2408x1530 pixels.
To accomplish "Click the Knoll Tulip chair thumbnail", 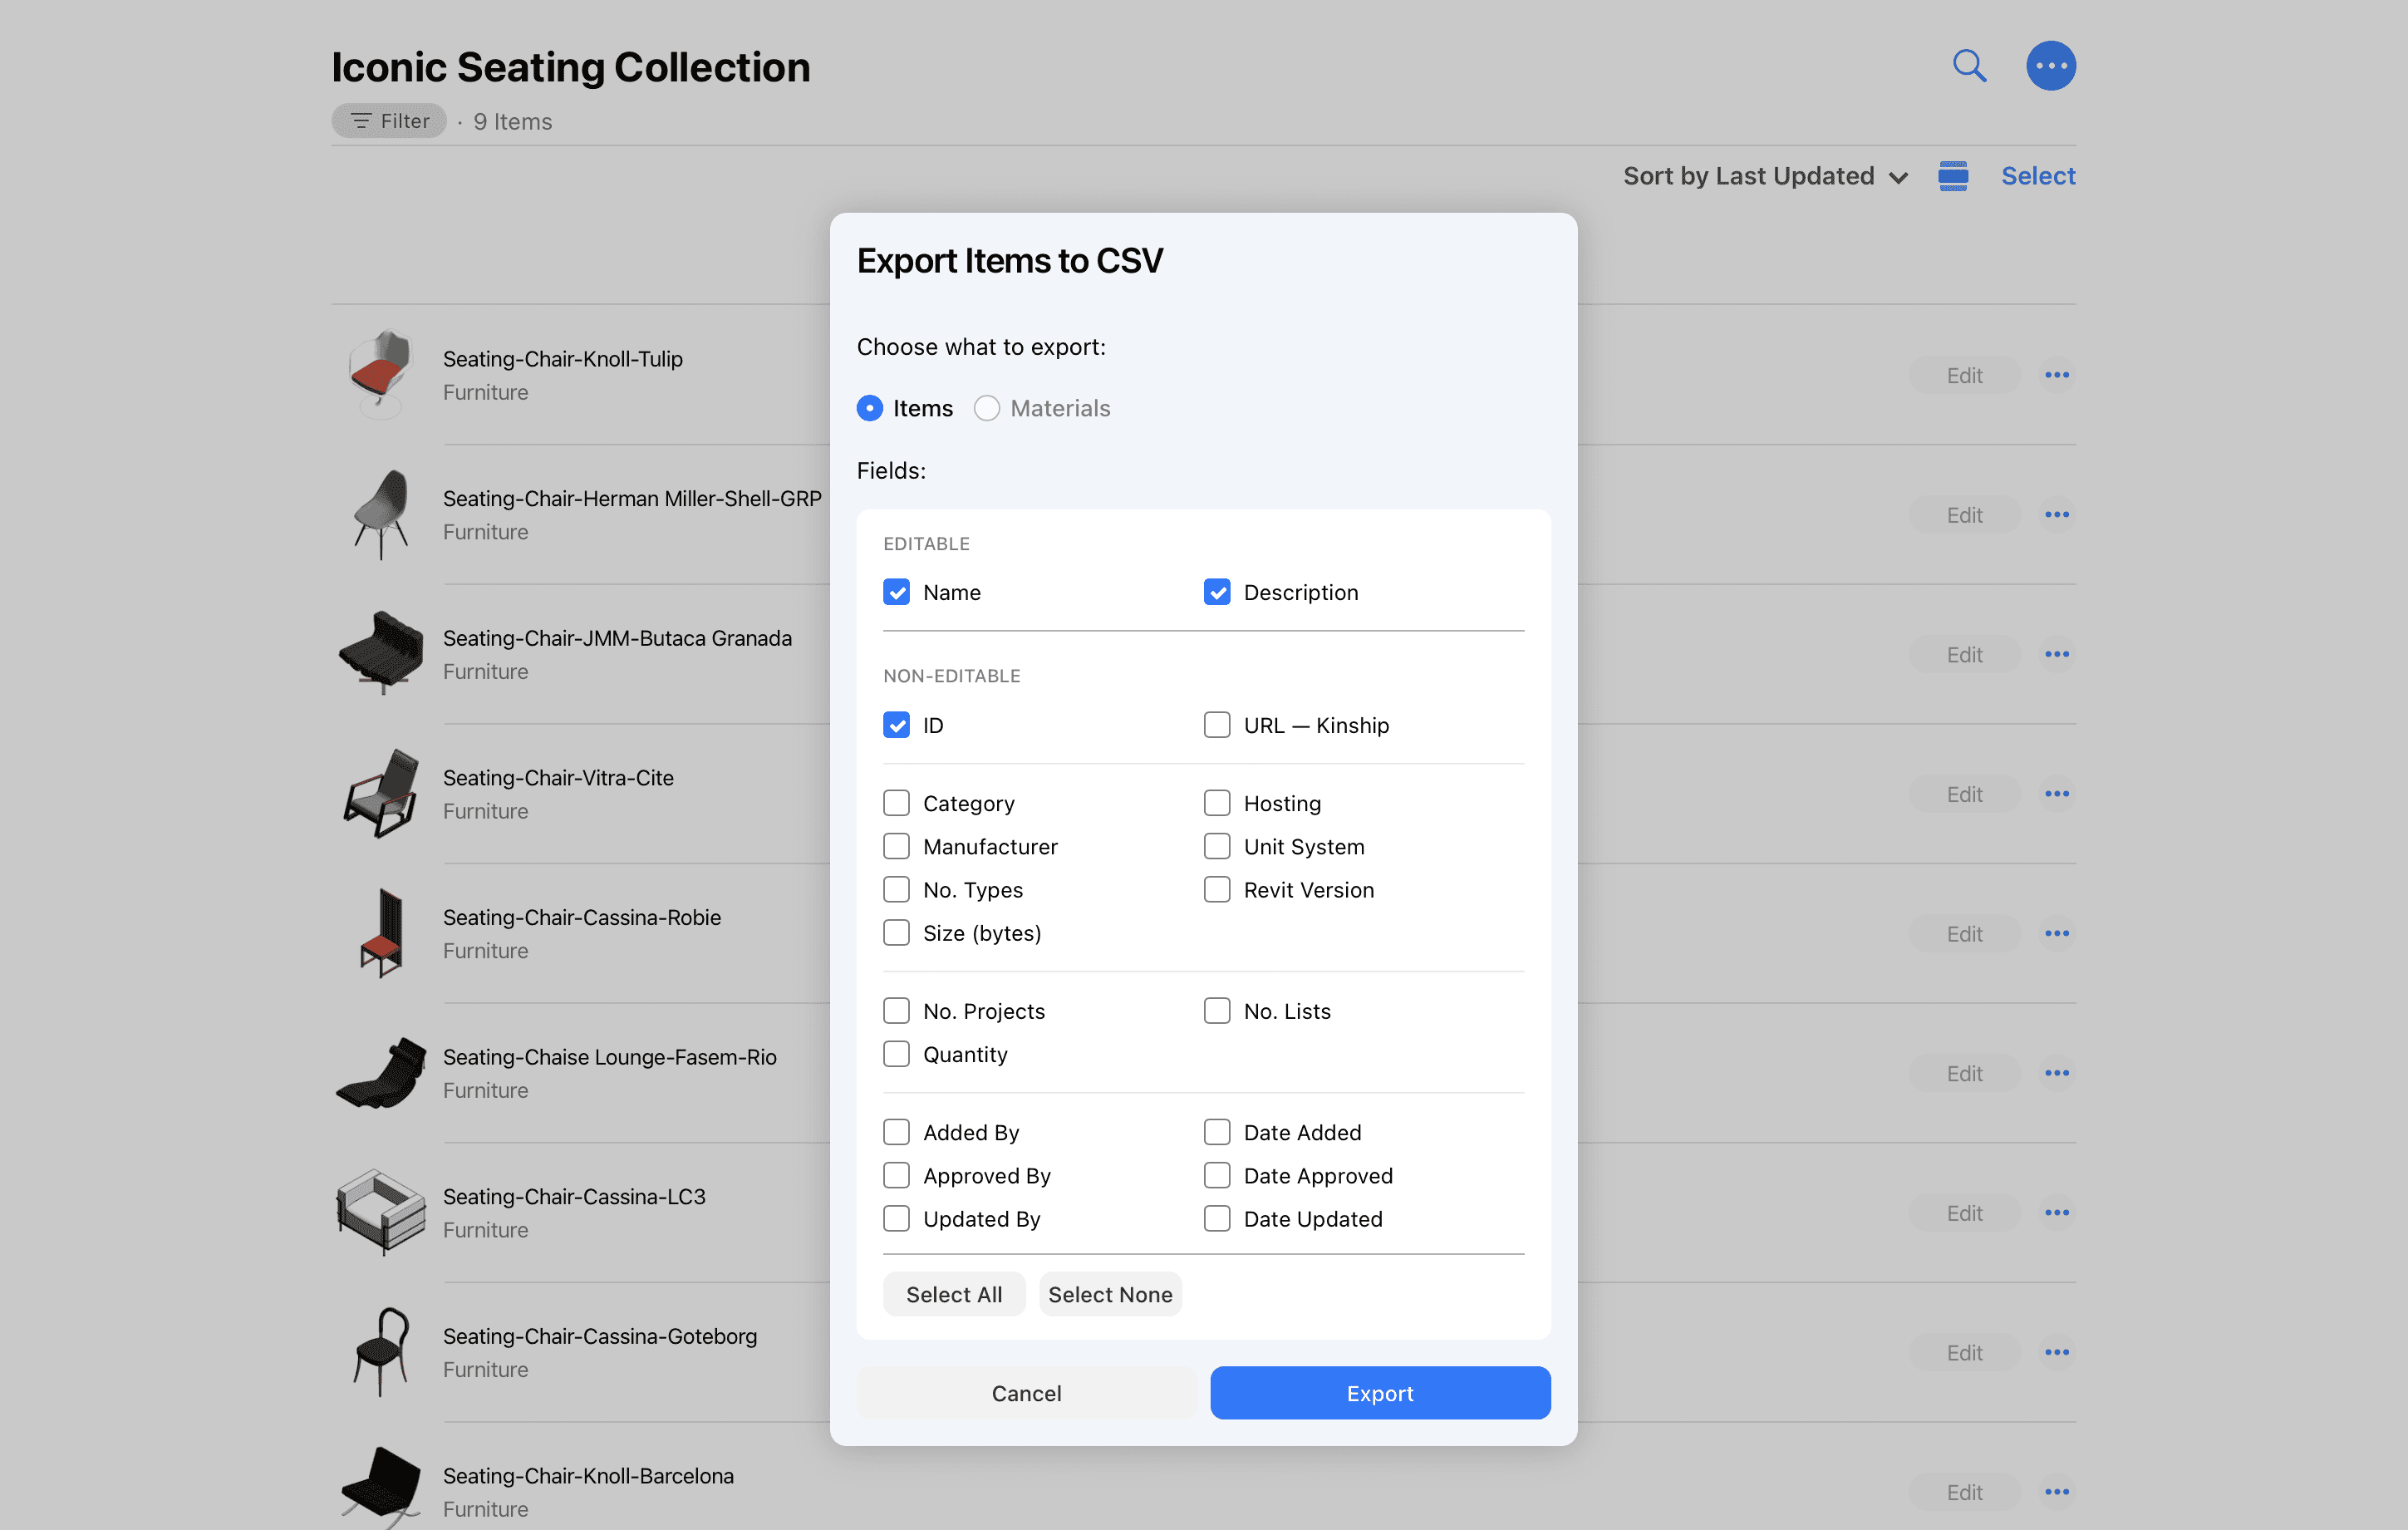I will pyautogui.click(x=380, y=374).
